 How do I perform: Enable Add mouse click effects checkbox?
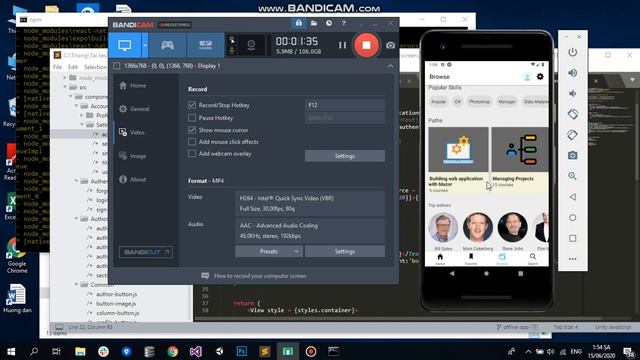(x=192, y=142)
